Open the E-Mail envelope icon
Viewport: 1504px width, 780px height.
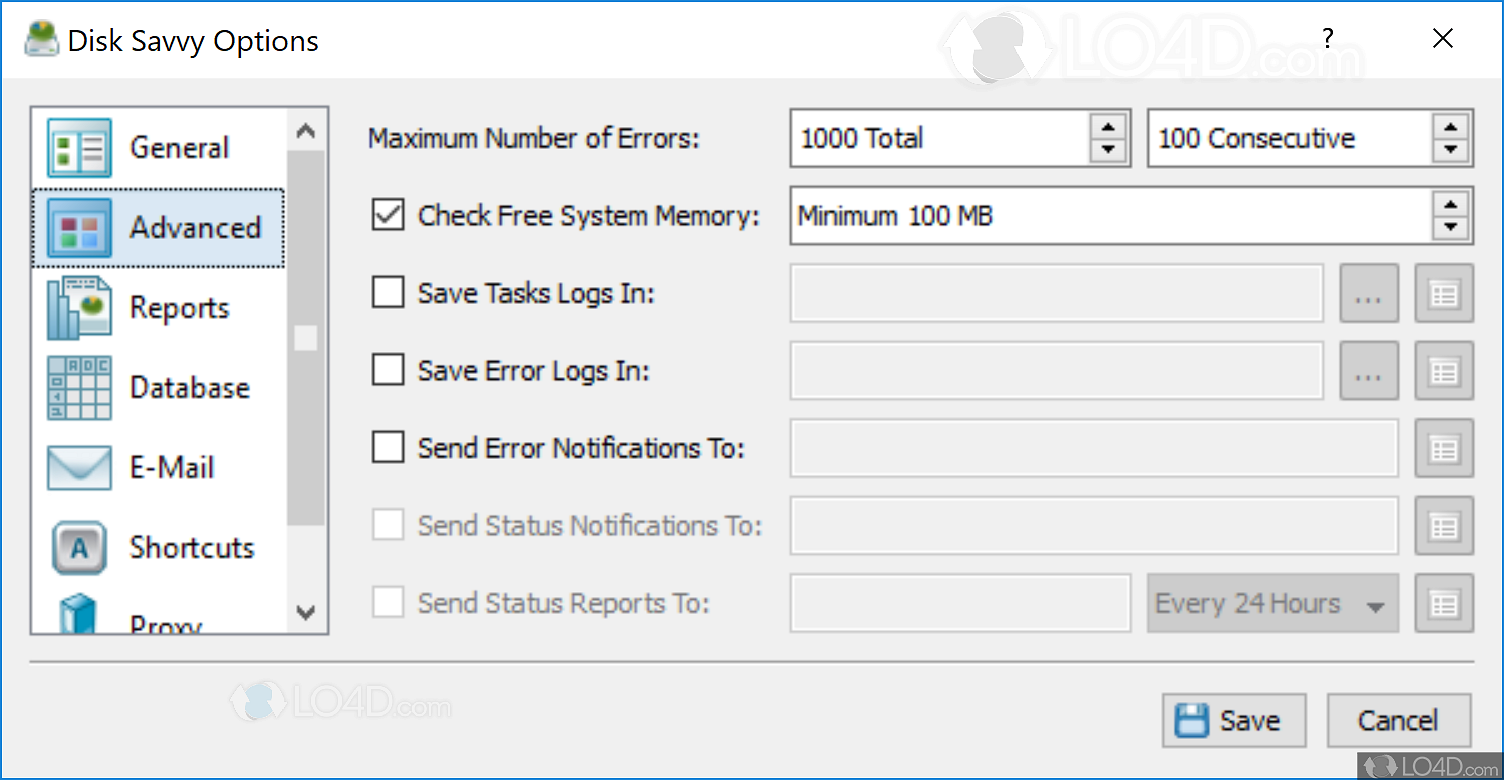[79, 468]
